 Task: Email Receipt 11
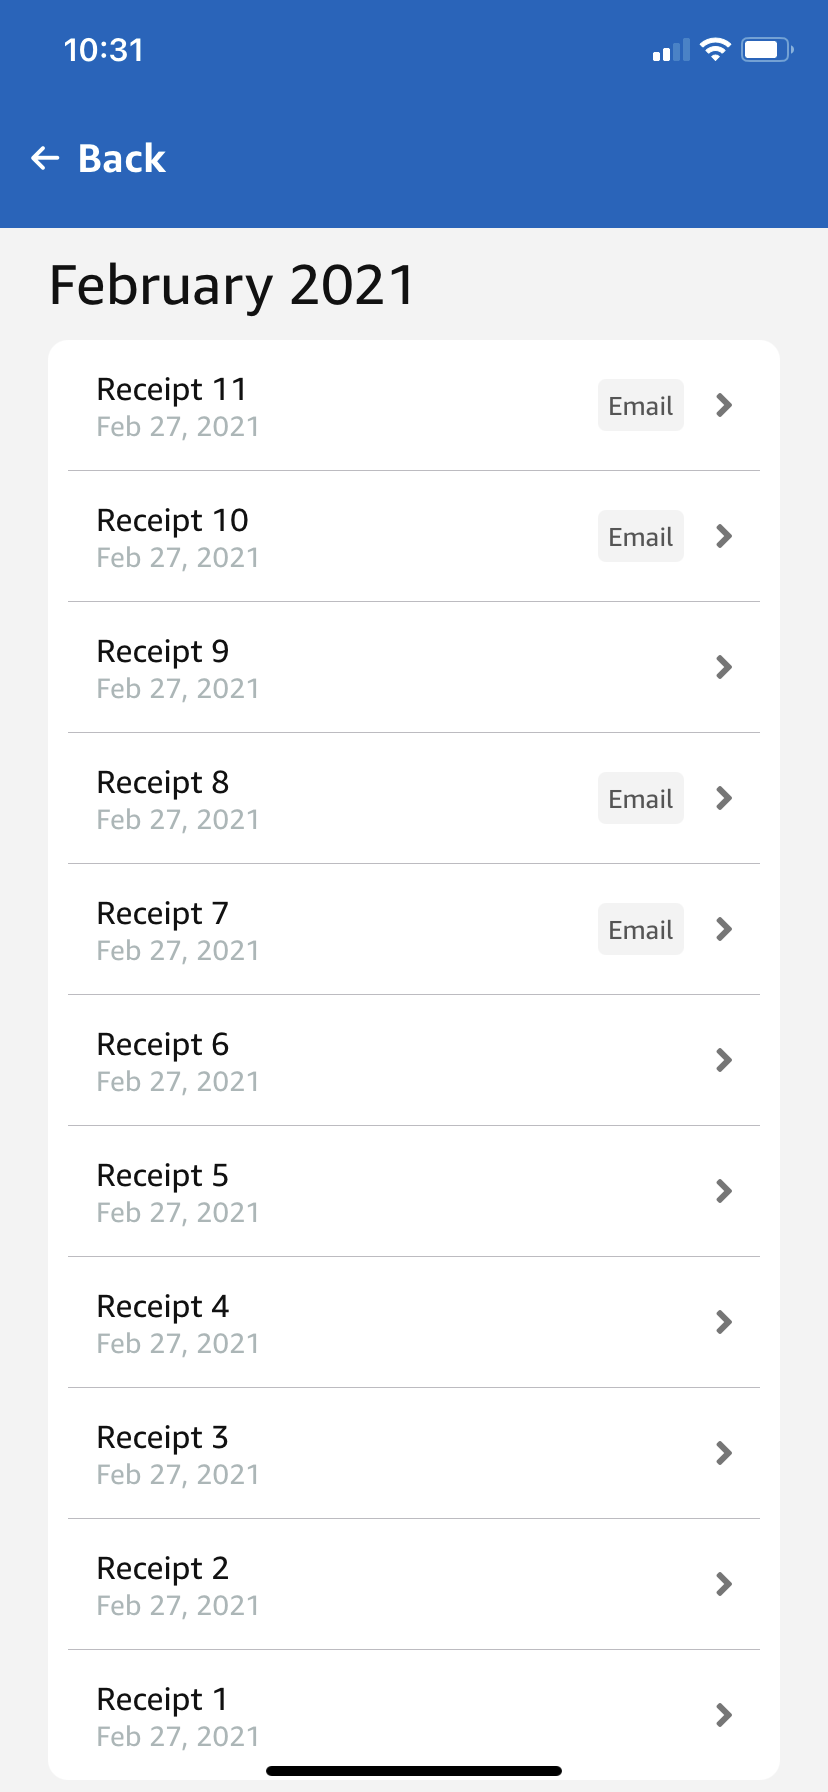[641, 405]
